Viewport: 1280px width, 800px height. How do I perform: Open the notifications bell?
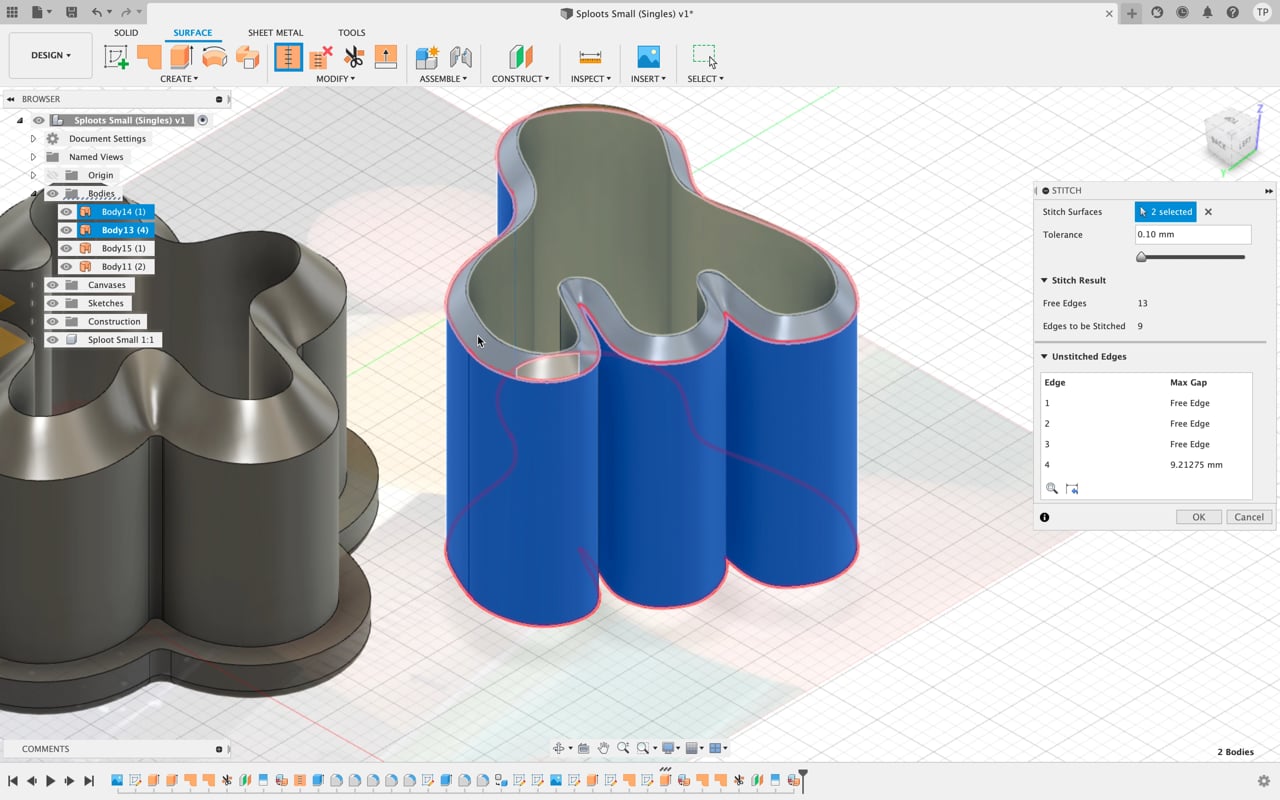point(1208,13)
